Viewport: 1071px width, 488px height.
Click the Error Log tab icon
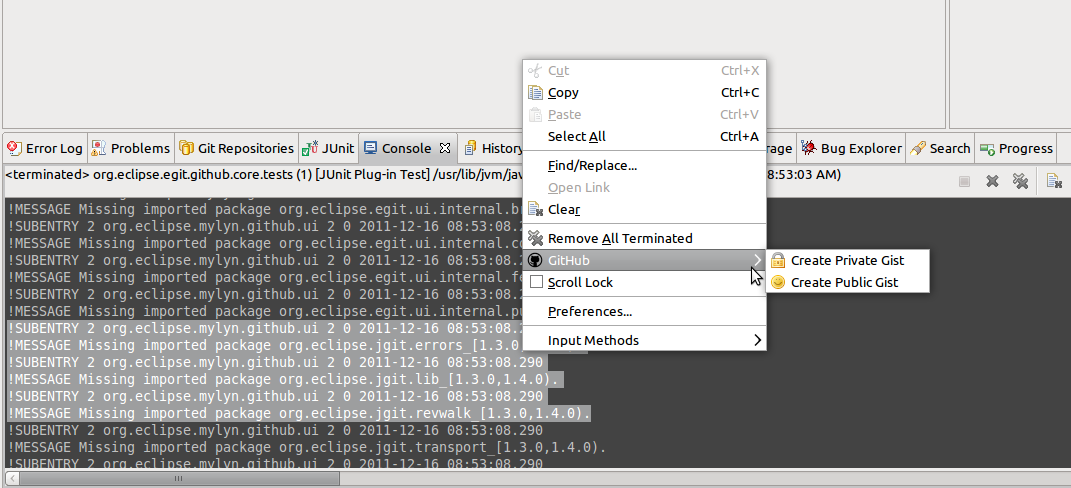click(x=14, y=148)
